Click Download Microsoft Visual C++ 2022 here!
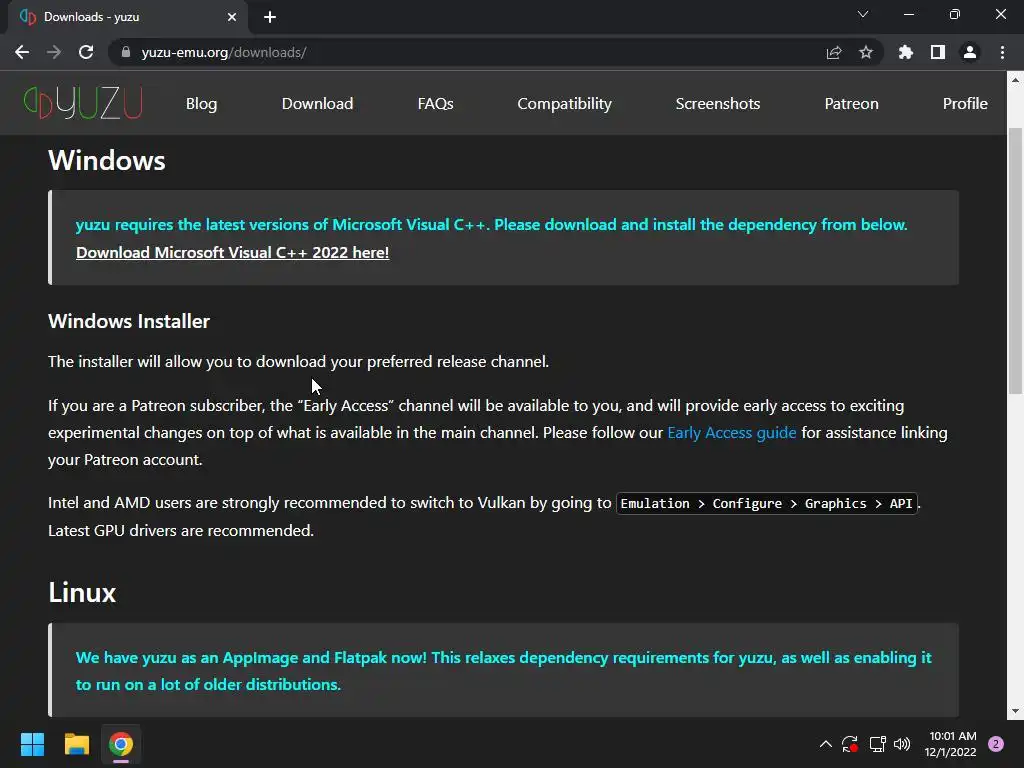Viewport: 1024px width, 768px height. [232, 253]
